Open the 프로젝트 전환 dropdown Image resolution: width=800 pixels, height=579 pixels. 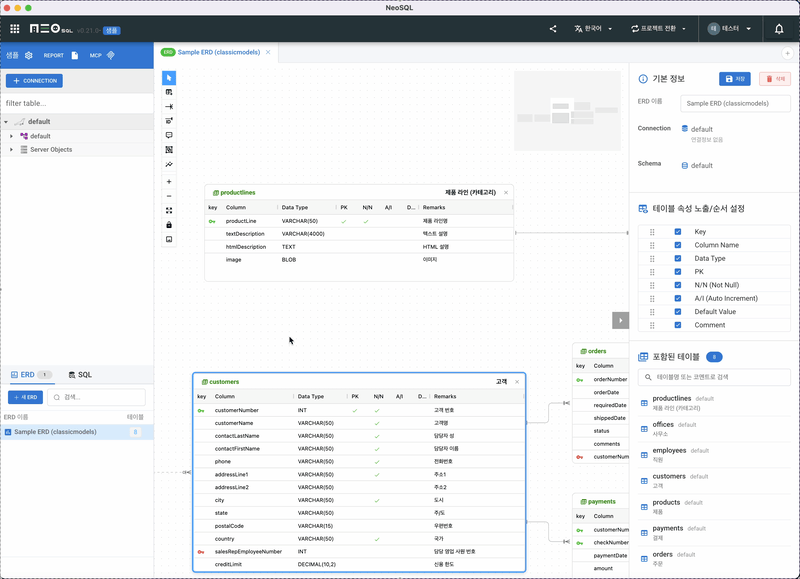click(x=658, y=29)
